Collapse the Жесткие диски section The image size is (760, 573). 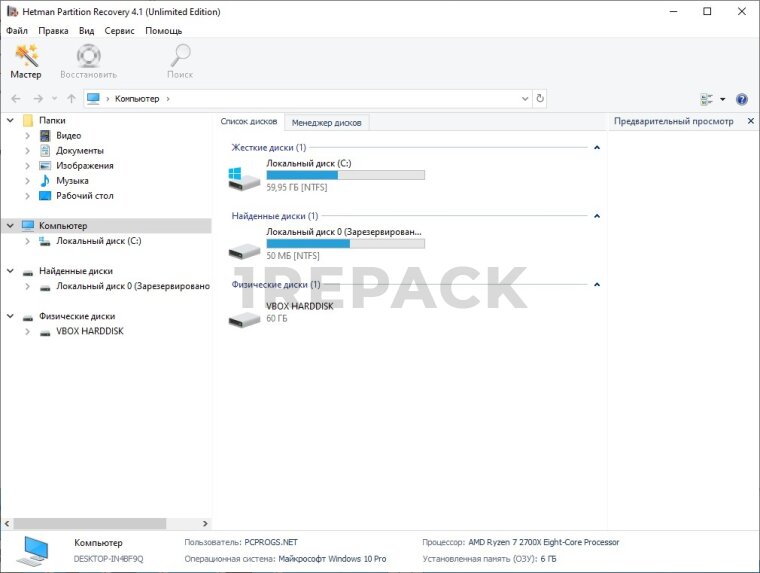point(597,148)
